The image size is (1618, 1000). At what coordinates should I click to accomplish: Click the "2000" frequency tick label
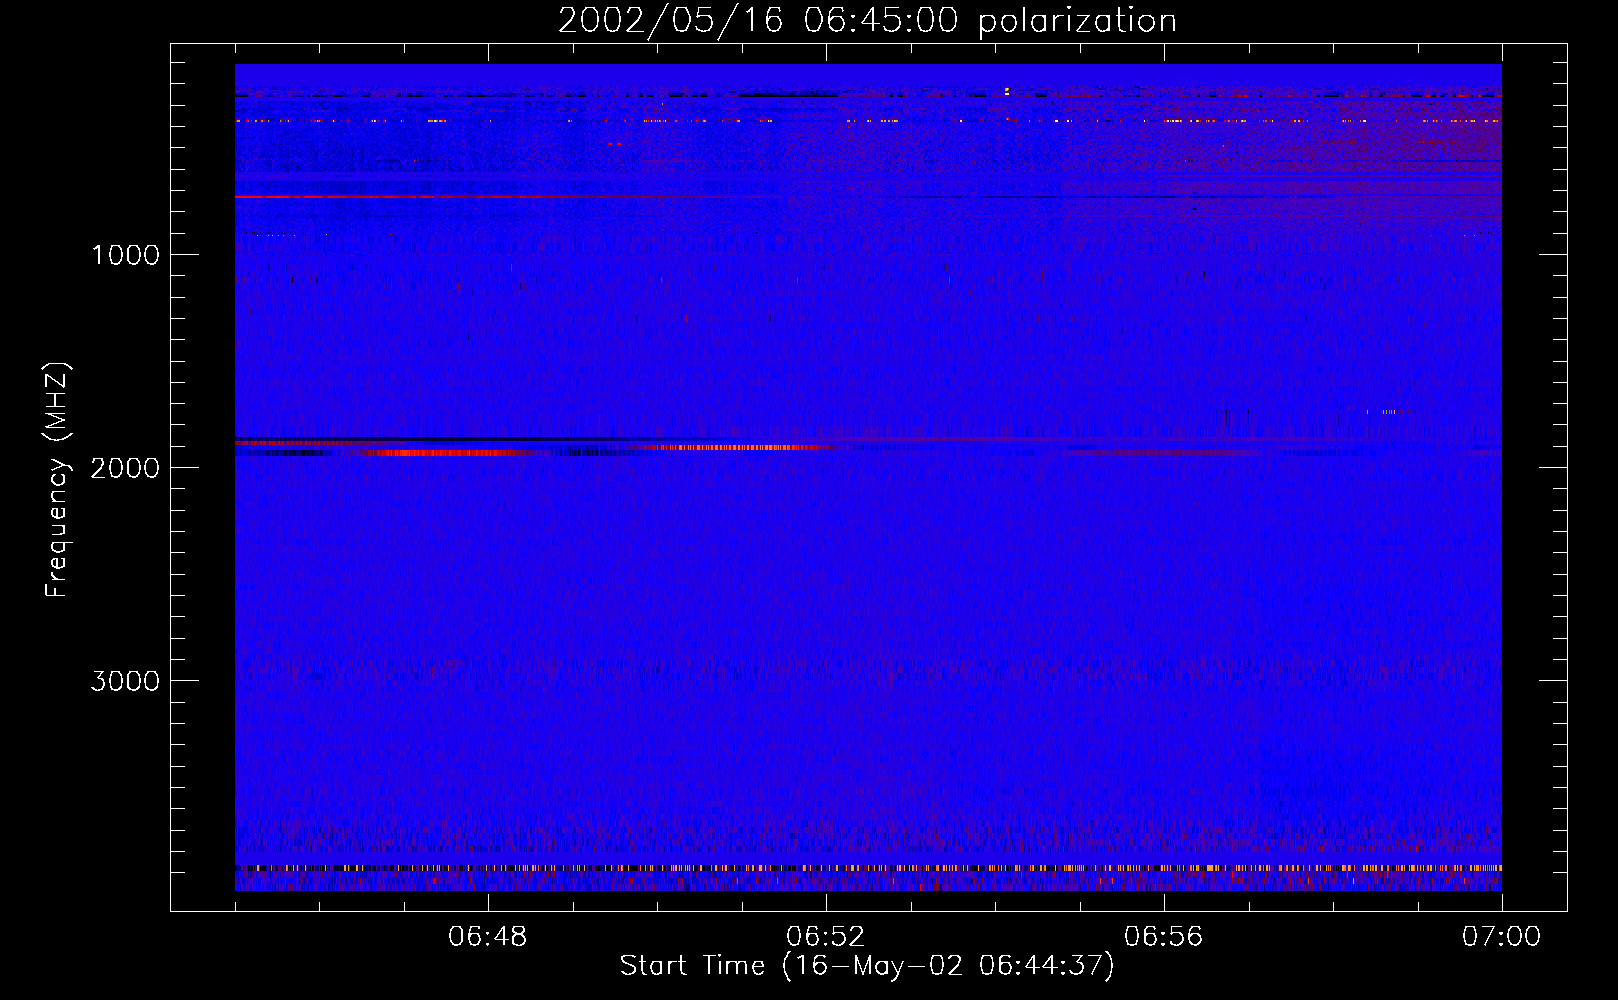125,468
